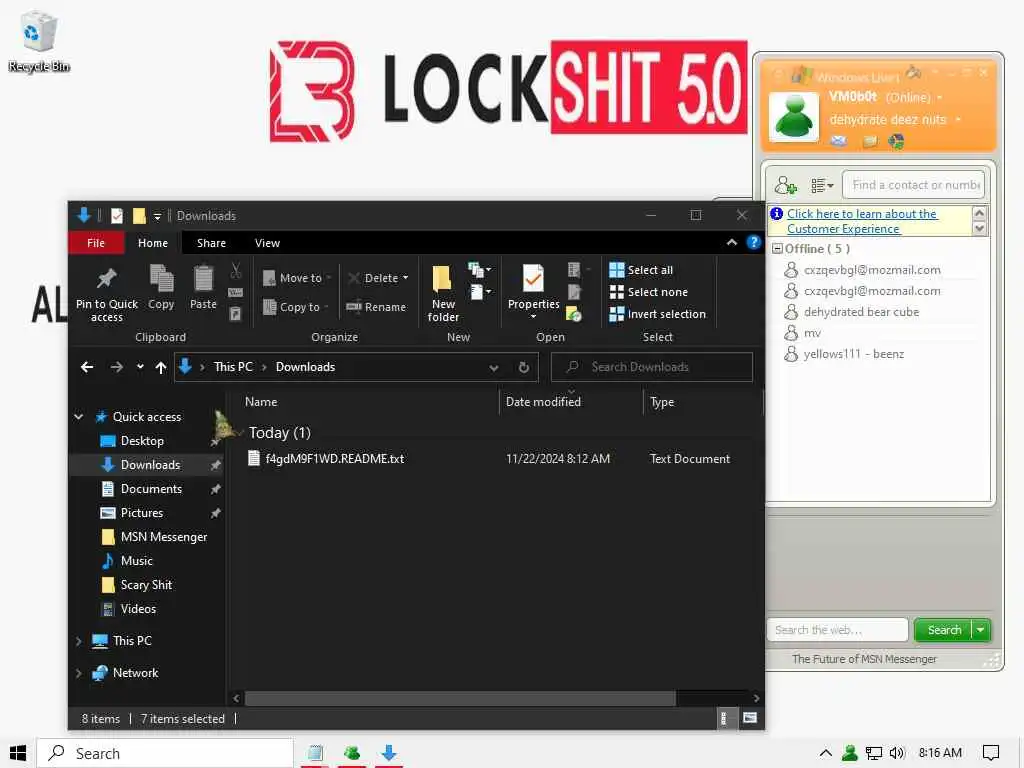Click the volume speaker tray icon
1024x768 pixels.
(x=897, y=753)
